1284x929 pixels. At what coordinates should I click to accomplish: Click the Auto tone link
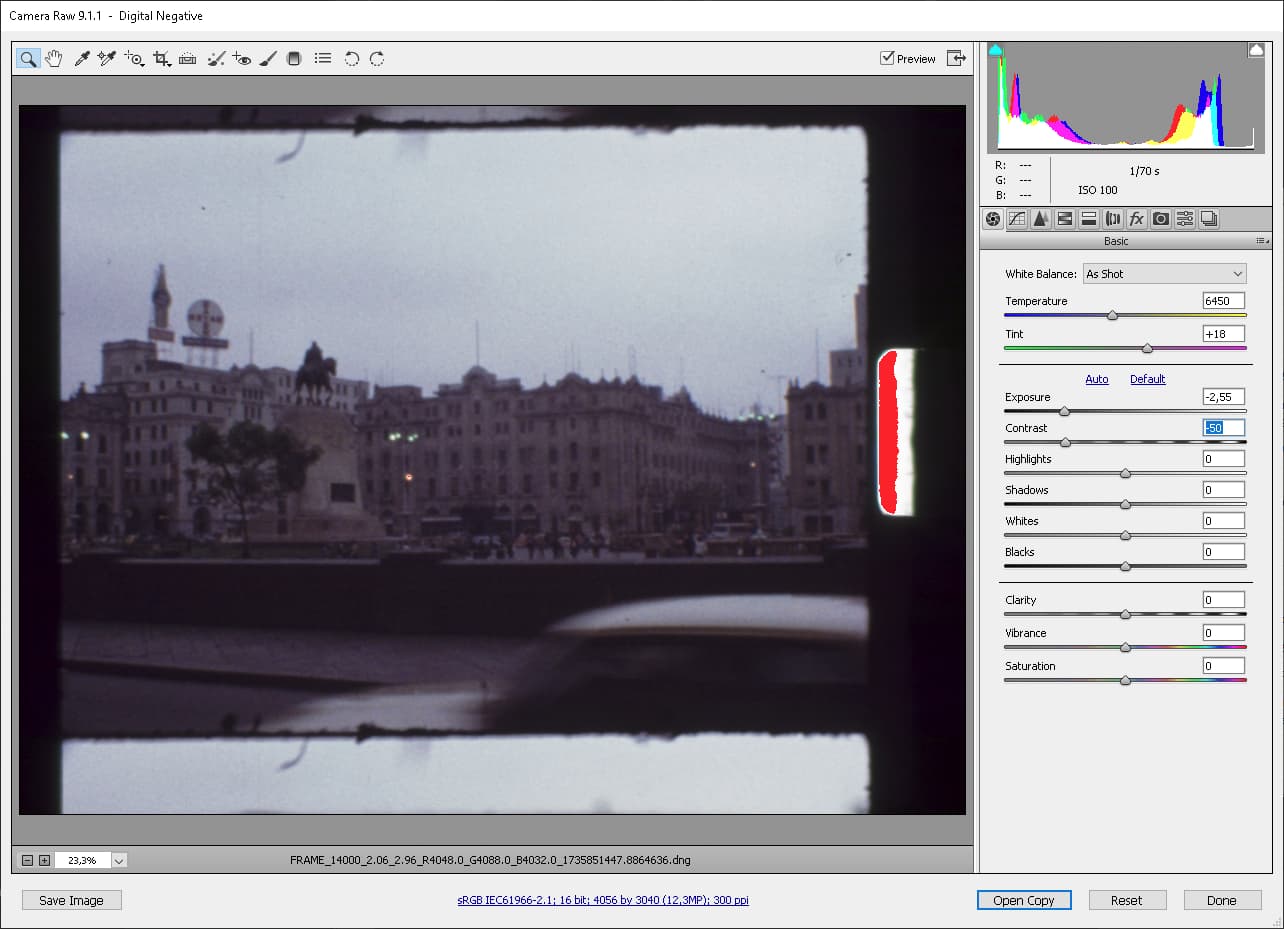(1097, 379)
